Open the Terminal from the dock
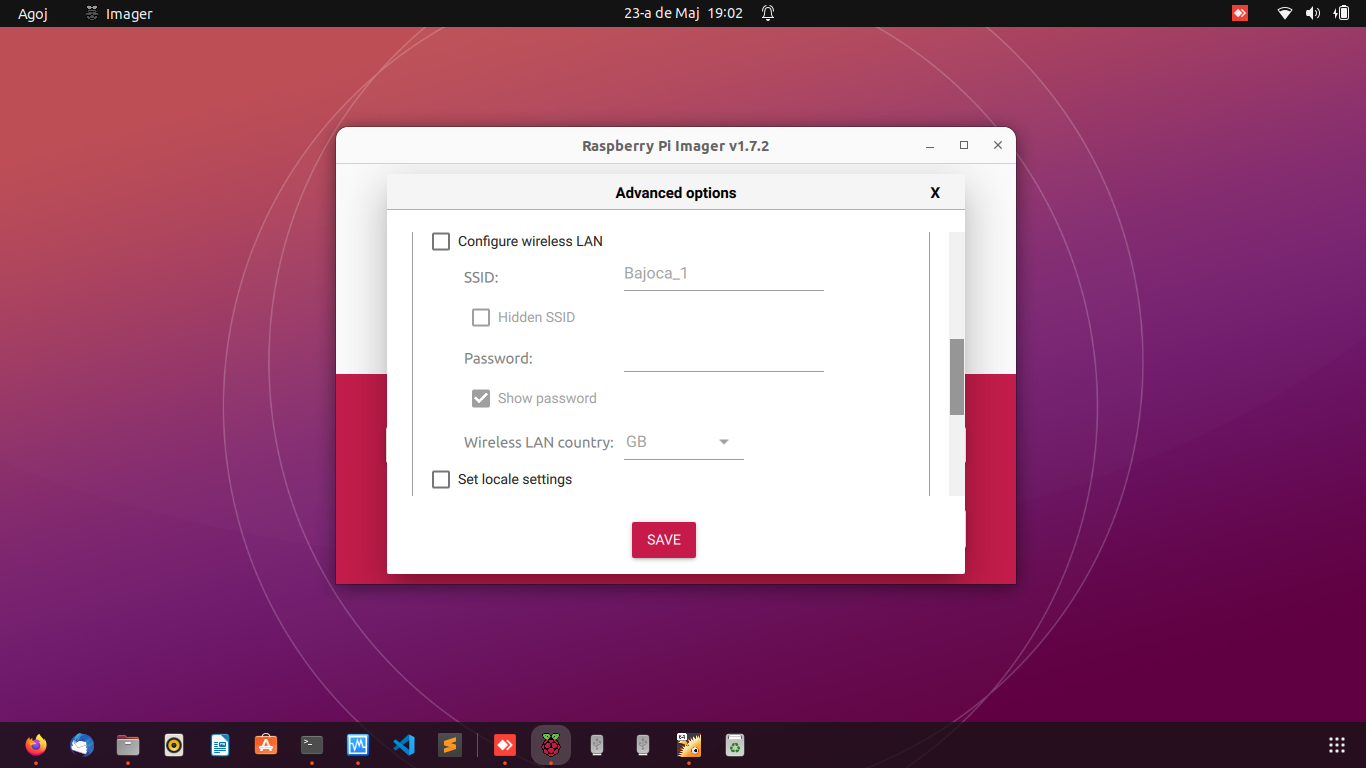The image size is (1366, 768). tap(312, 745)
